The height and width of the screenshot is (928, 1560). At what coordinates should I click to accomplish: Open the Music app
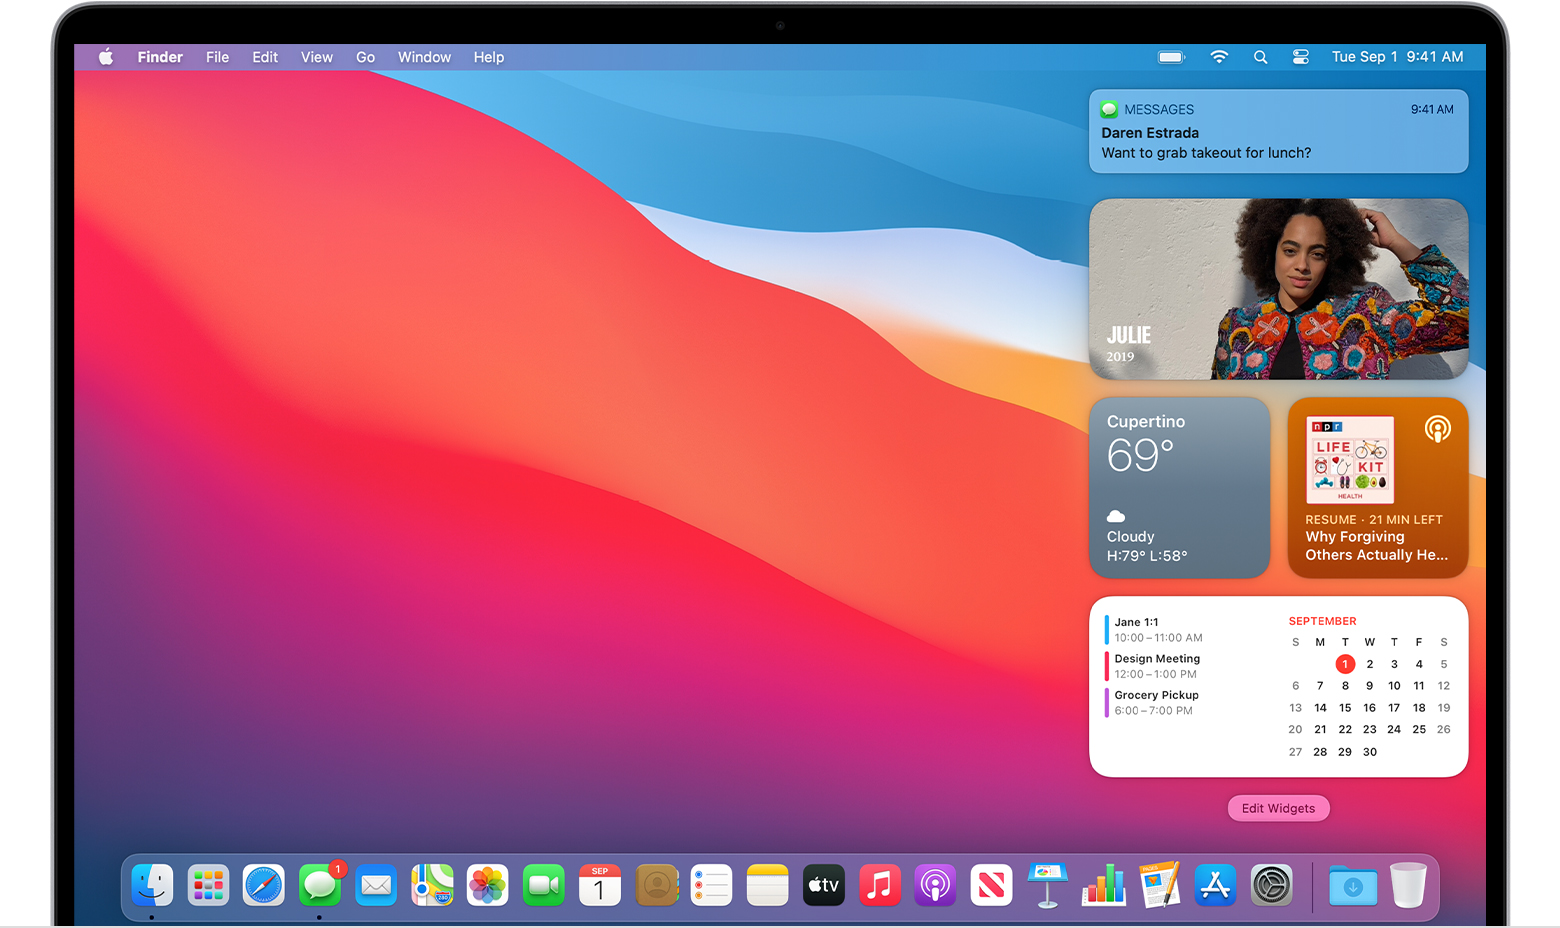coord(879,885)
